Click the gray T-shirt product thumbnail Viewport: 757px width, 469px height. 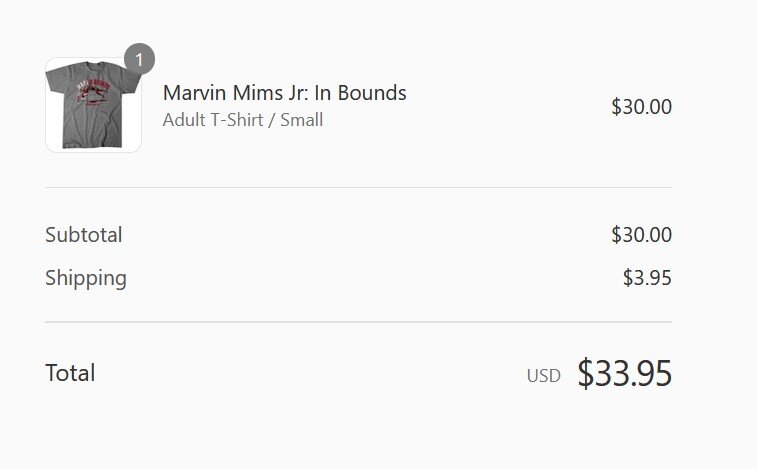[x=93, y=106]
